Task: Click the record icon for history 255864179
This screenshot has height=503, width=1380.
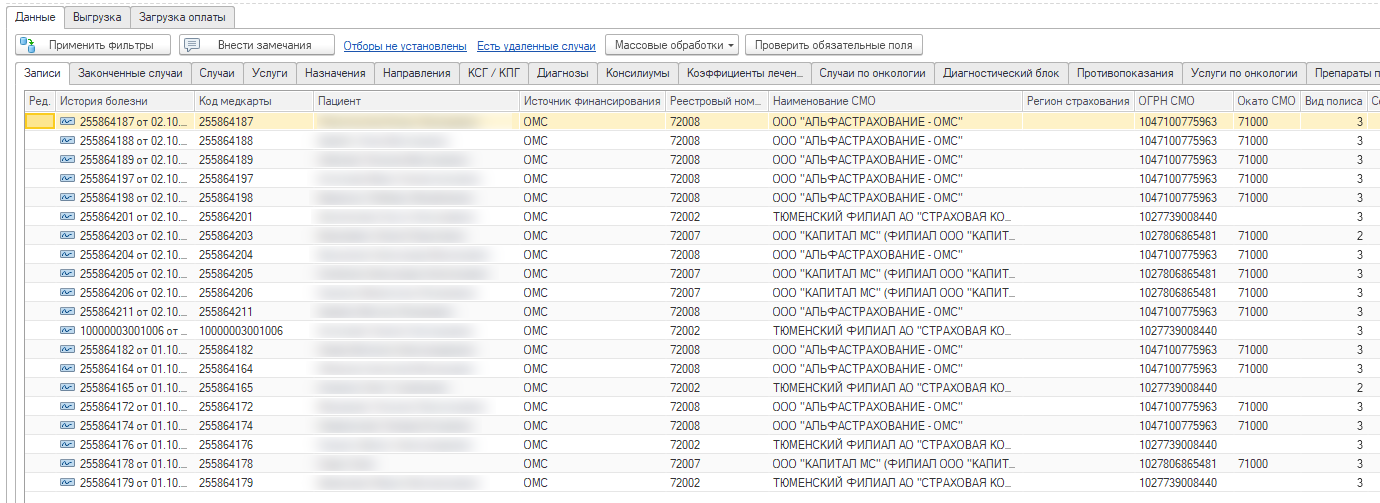Action: pyautogui.click(x=68, y=483)
